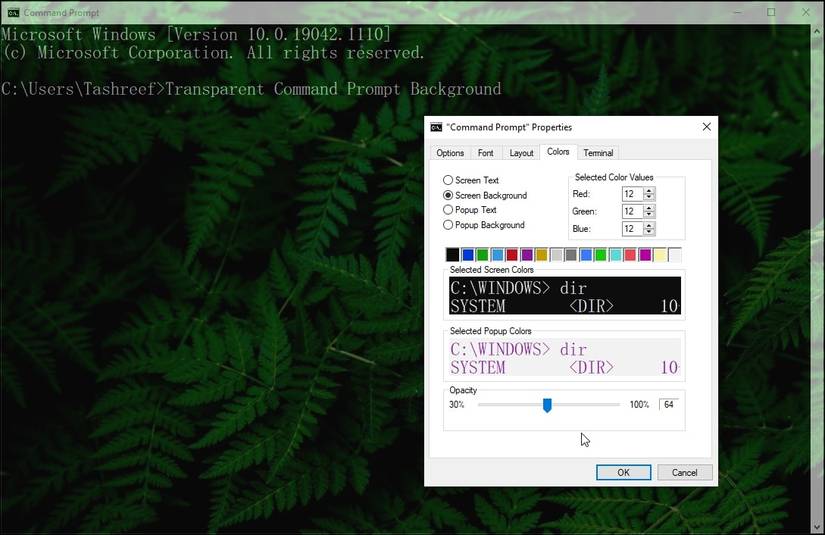Open the Terminal tab
This screenshot has width=825, height=535.
(598, 153)
